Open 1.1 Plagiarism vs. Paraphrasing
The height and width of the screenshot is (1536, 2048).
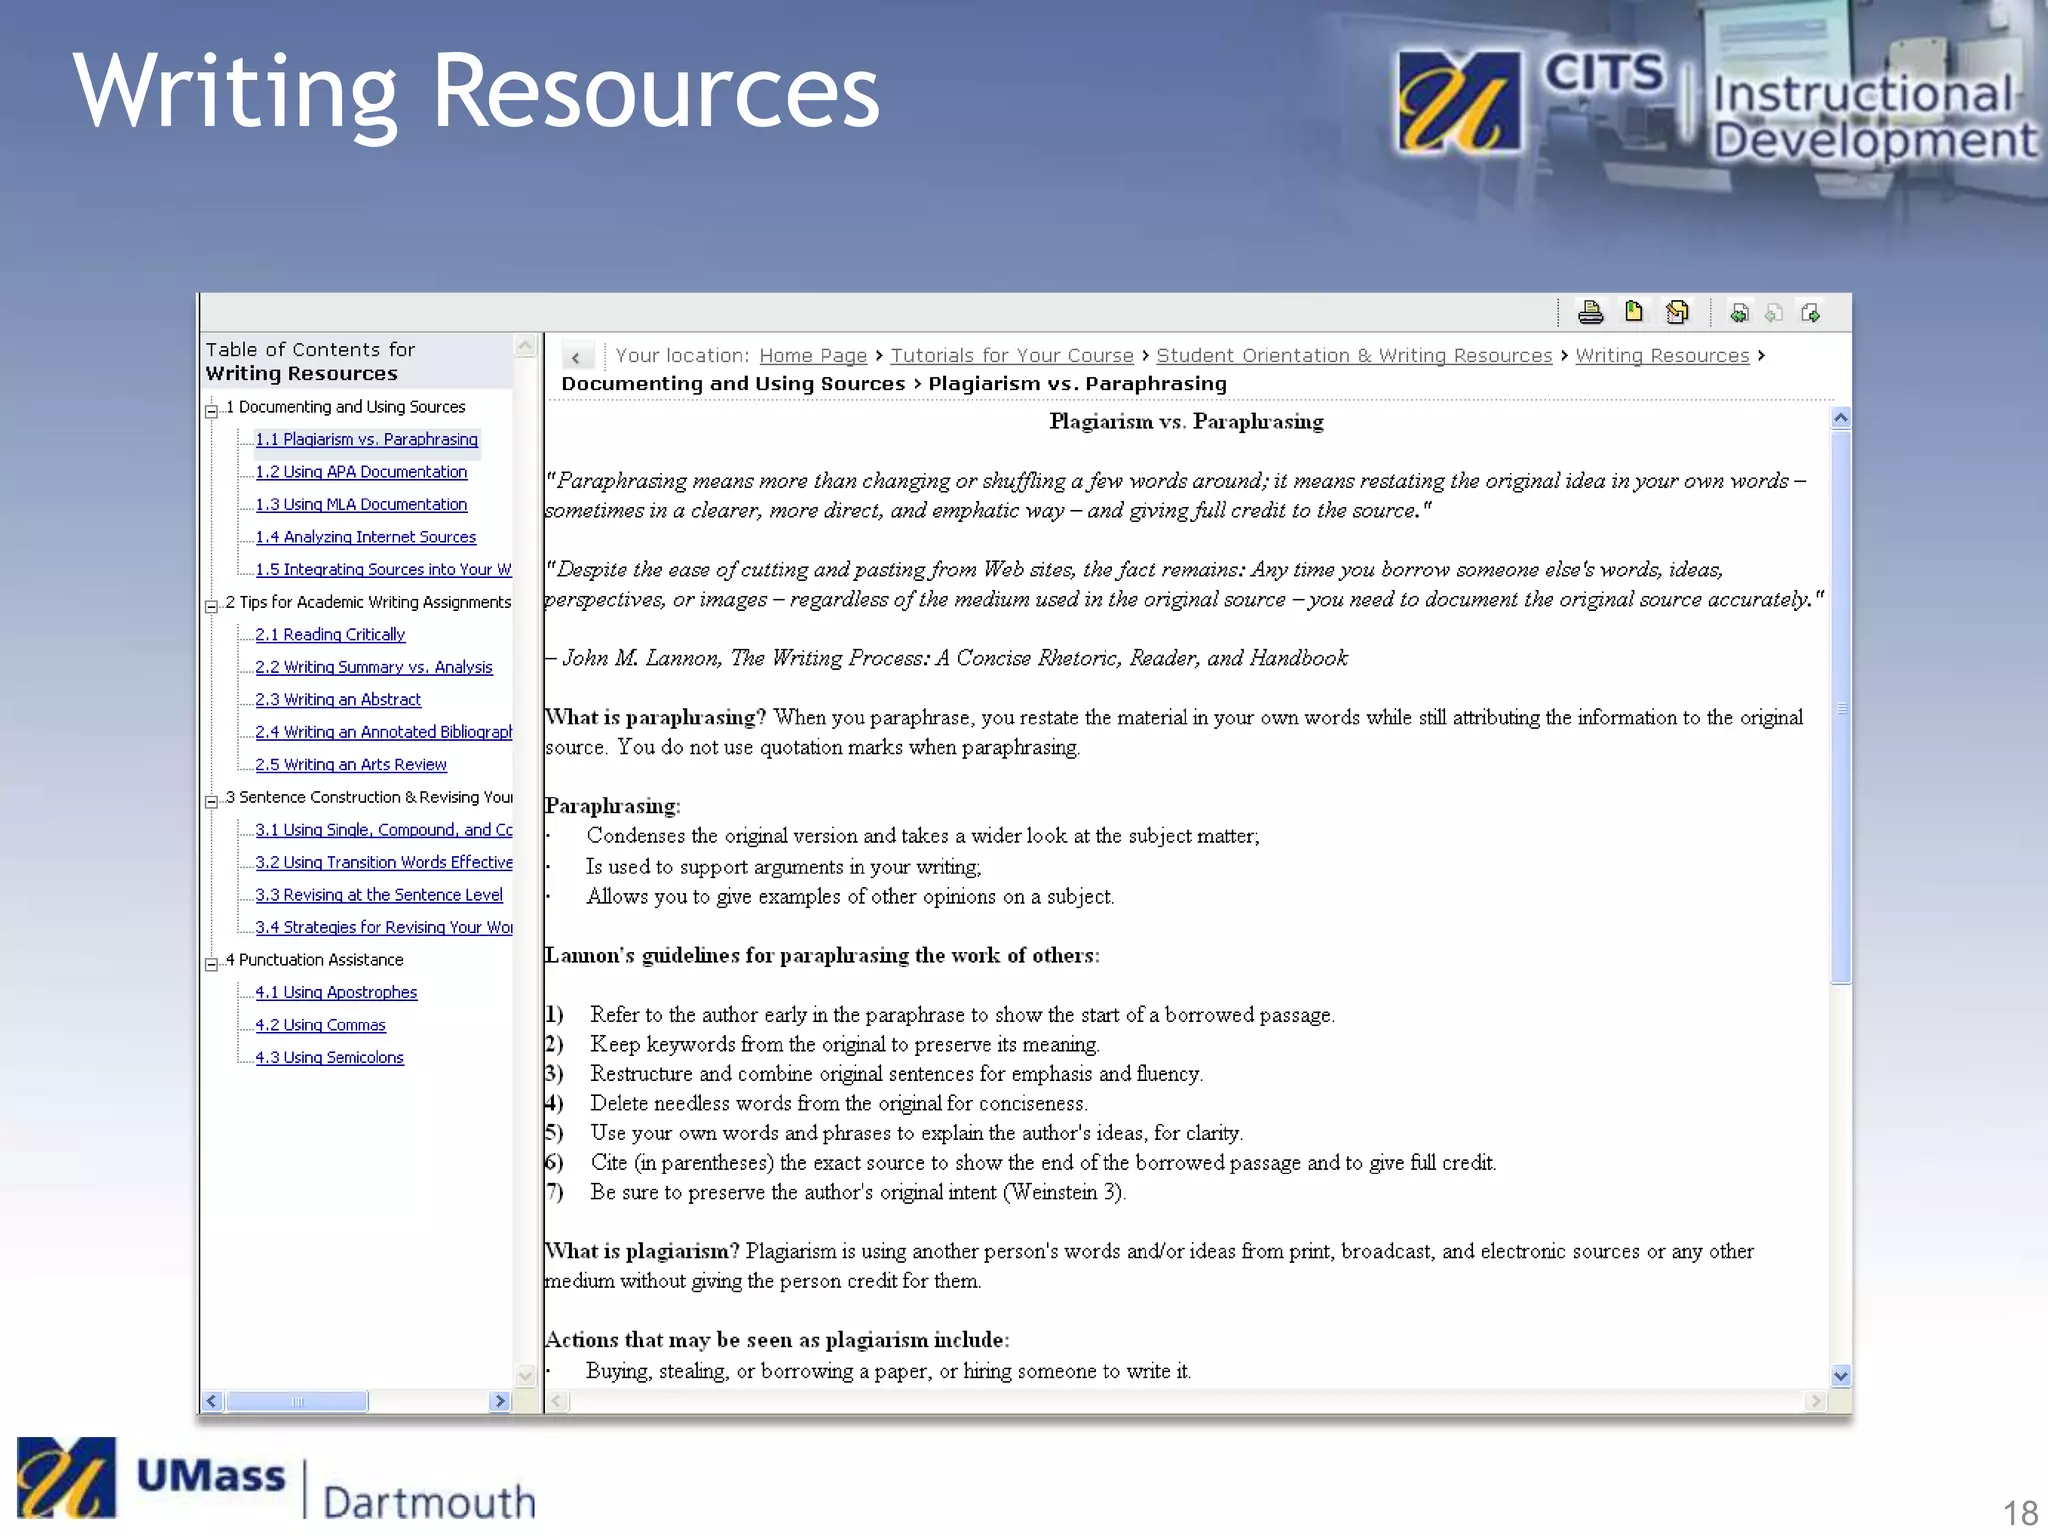coord(366,439)
